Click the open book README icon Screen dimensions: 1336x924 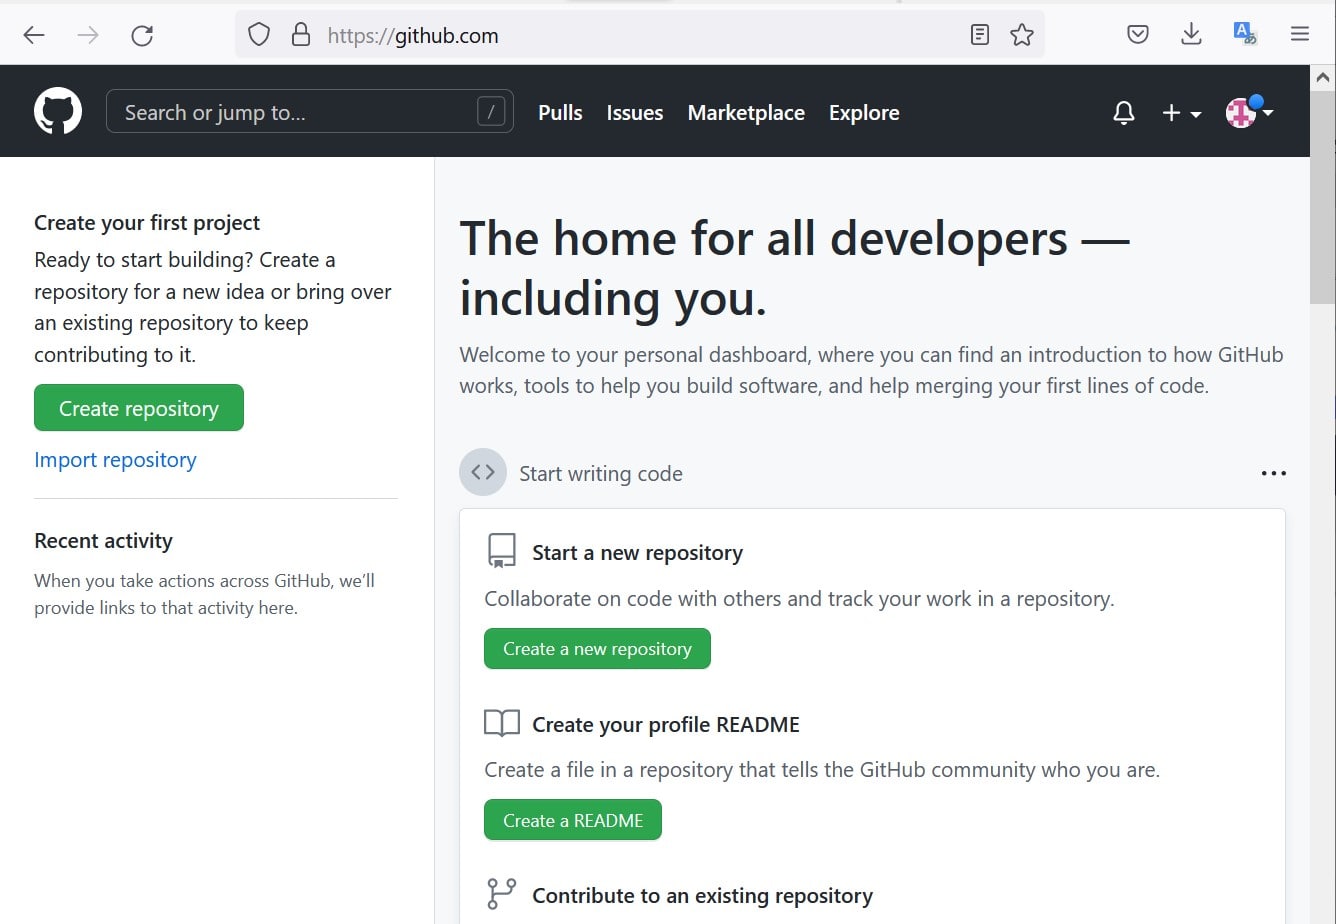coord(502,723)
